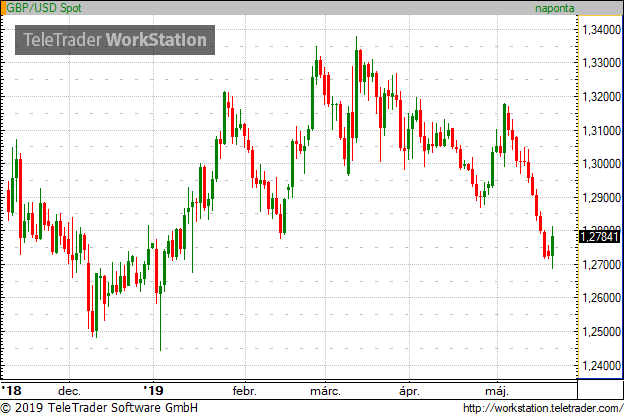624x417 pixels.
Task: Click the 1,26000 price axis label
Action: click(601, 298)
